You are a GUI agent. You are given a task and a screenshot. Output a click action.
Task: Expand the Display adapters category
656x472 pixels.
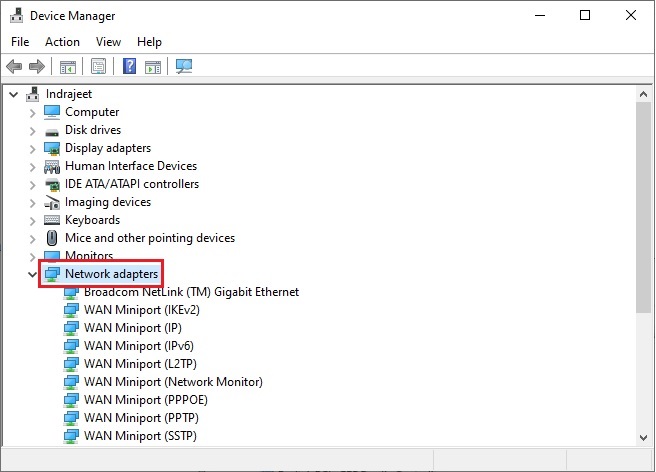point(33,149)
